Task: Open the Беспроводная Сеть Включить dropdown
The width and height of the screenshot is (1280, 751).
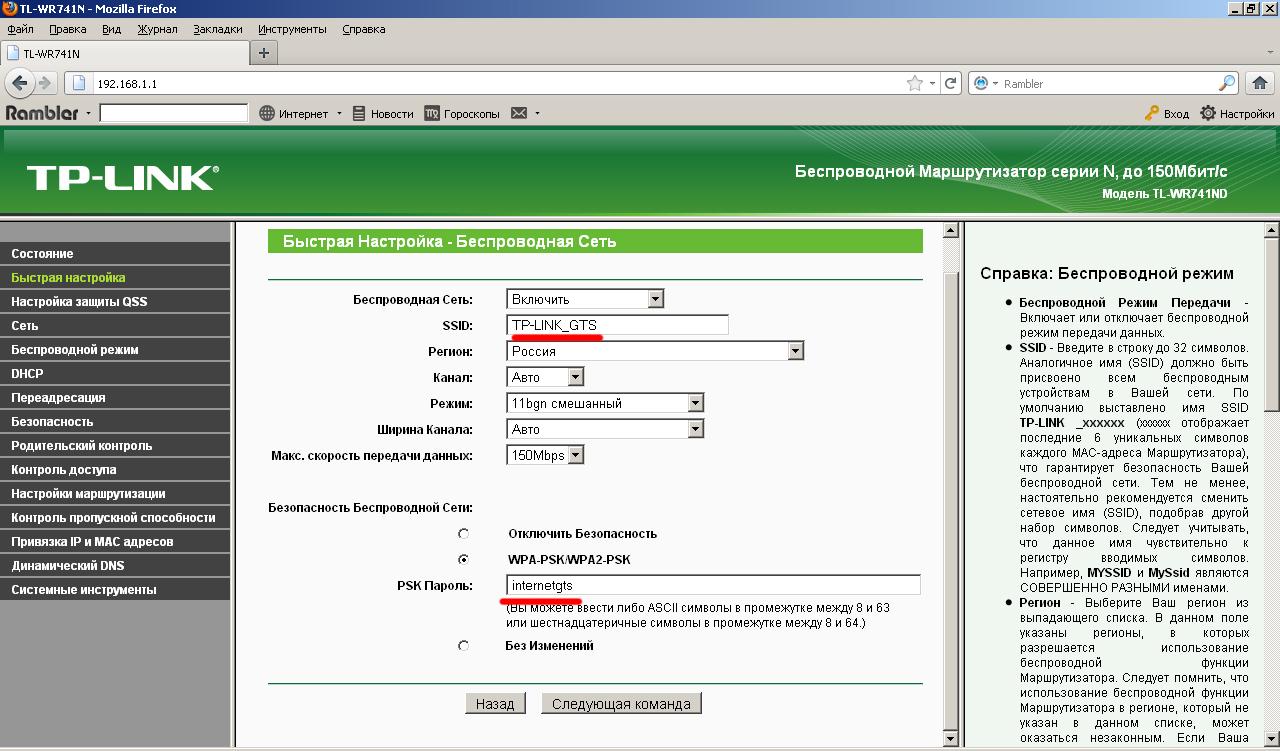Action: 585,299
